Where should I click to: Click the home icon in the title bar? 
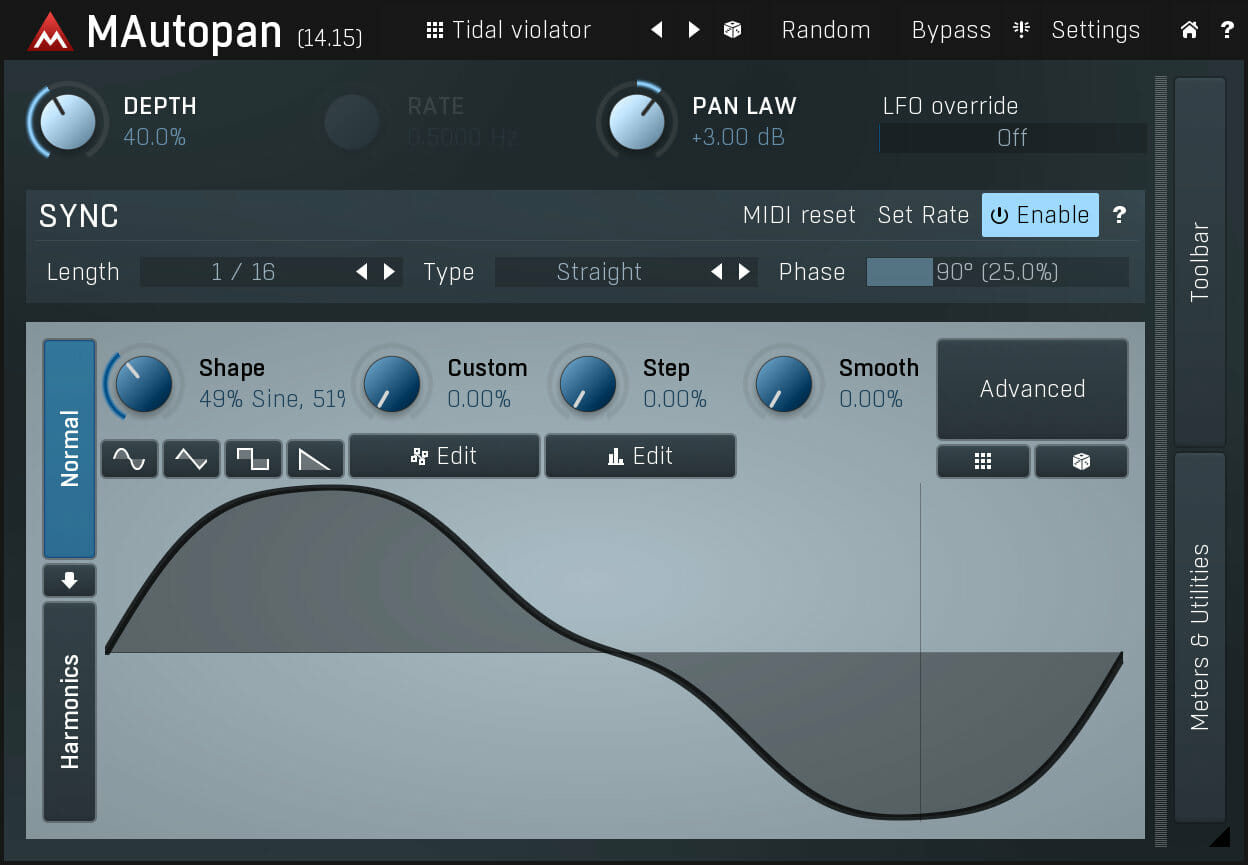click(x=1189, y=30)
